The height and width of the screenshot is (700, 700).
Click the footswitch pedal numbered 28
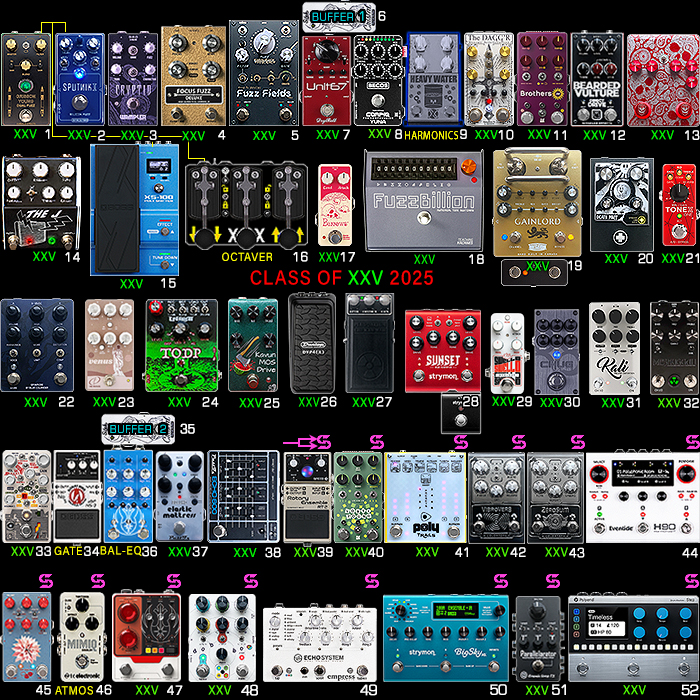(461, 413)
